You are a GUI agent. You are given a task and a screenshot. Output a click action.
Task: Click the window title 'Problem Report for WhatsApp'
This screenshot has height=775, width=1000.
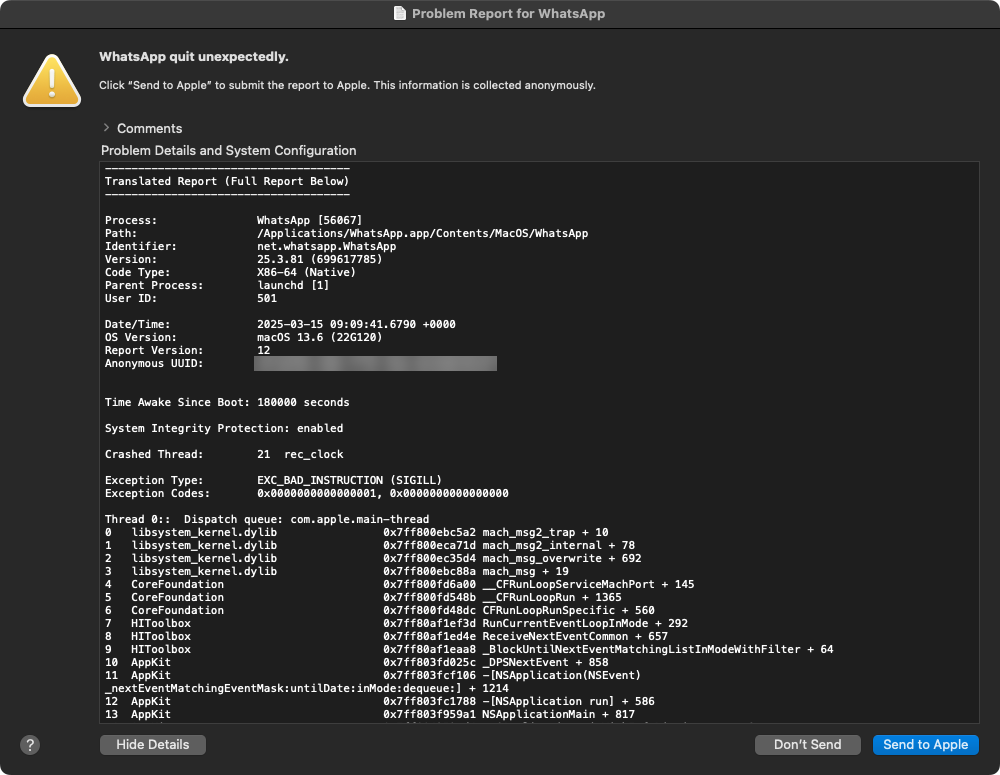(x=508, y=13)
